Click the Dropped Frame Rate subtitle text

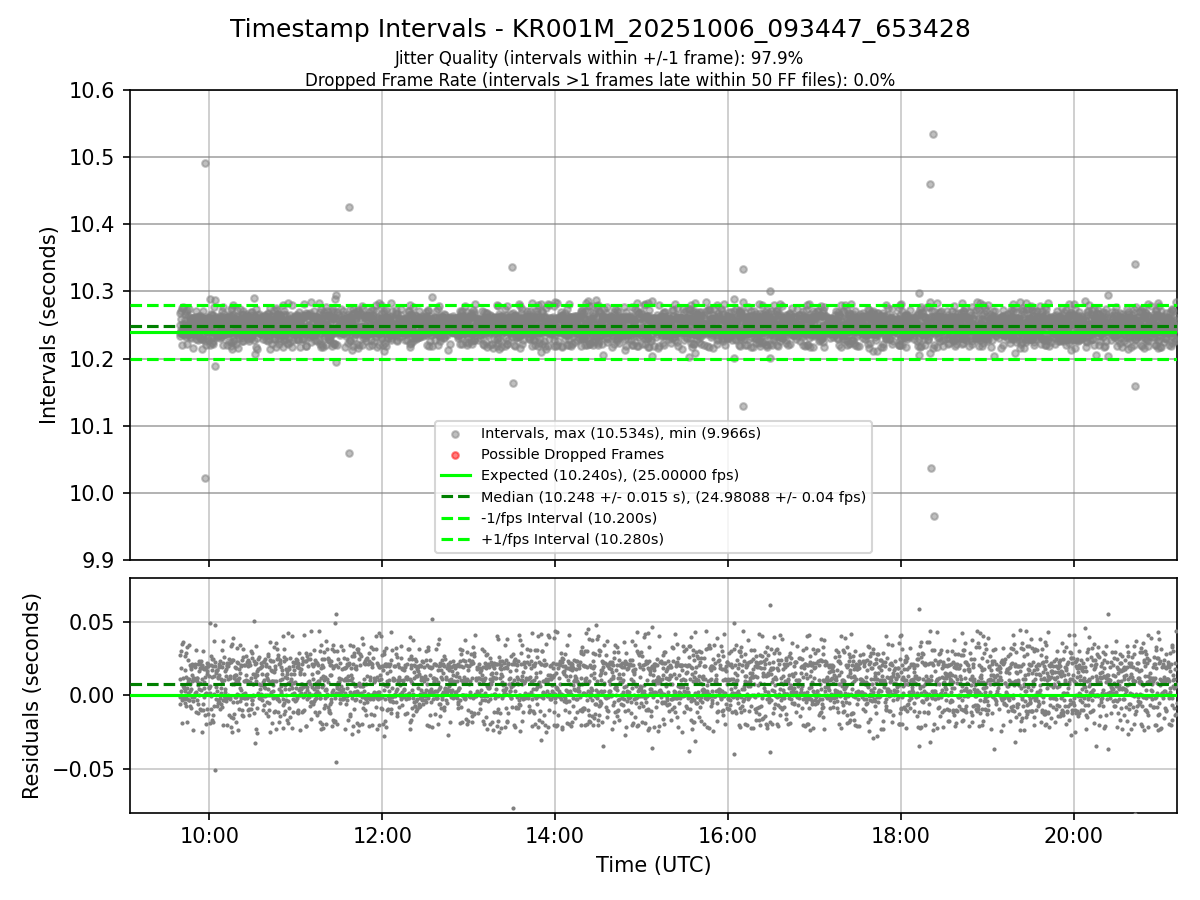[599, 80]
